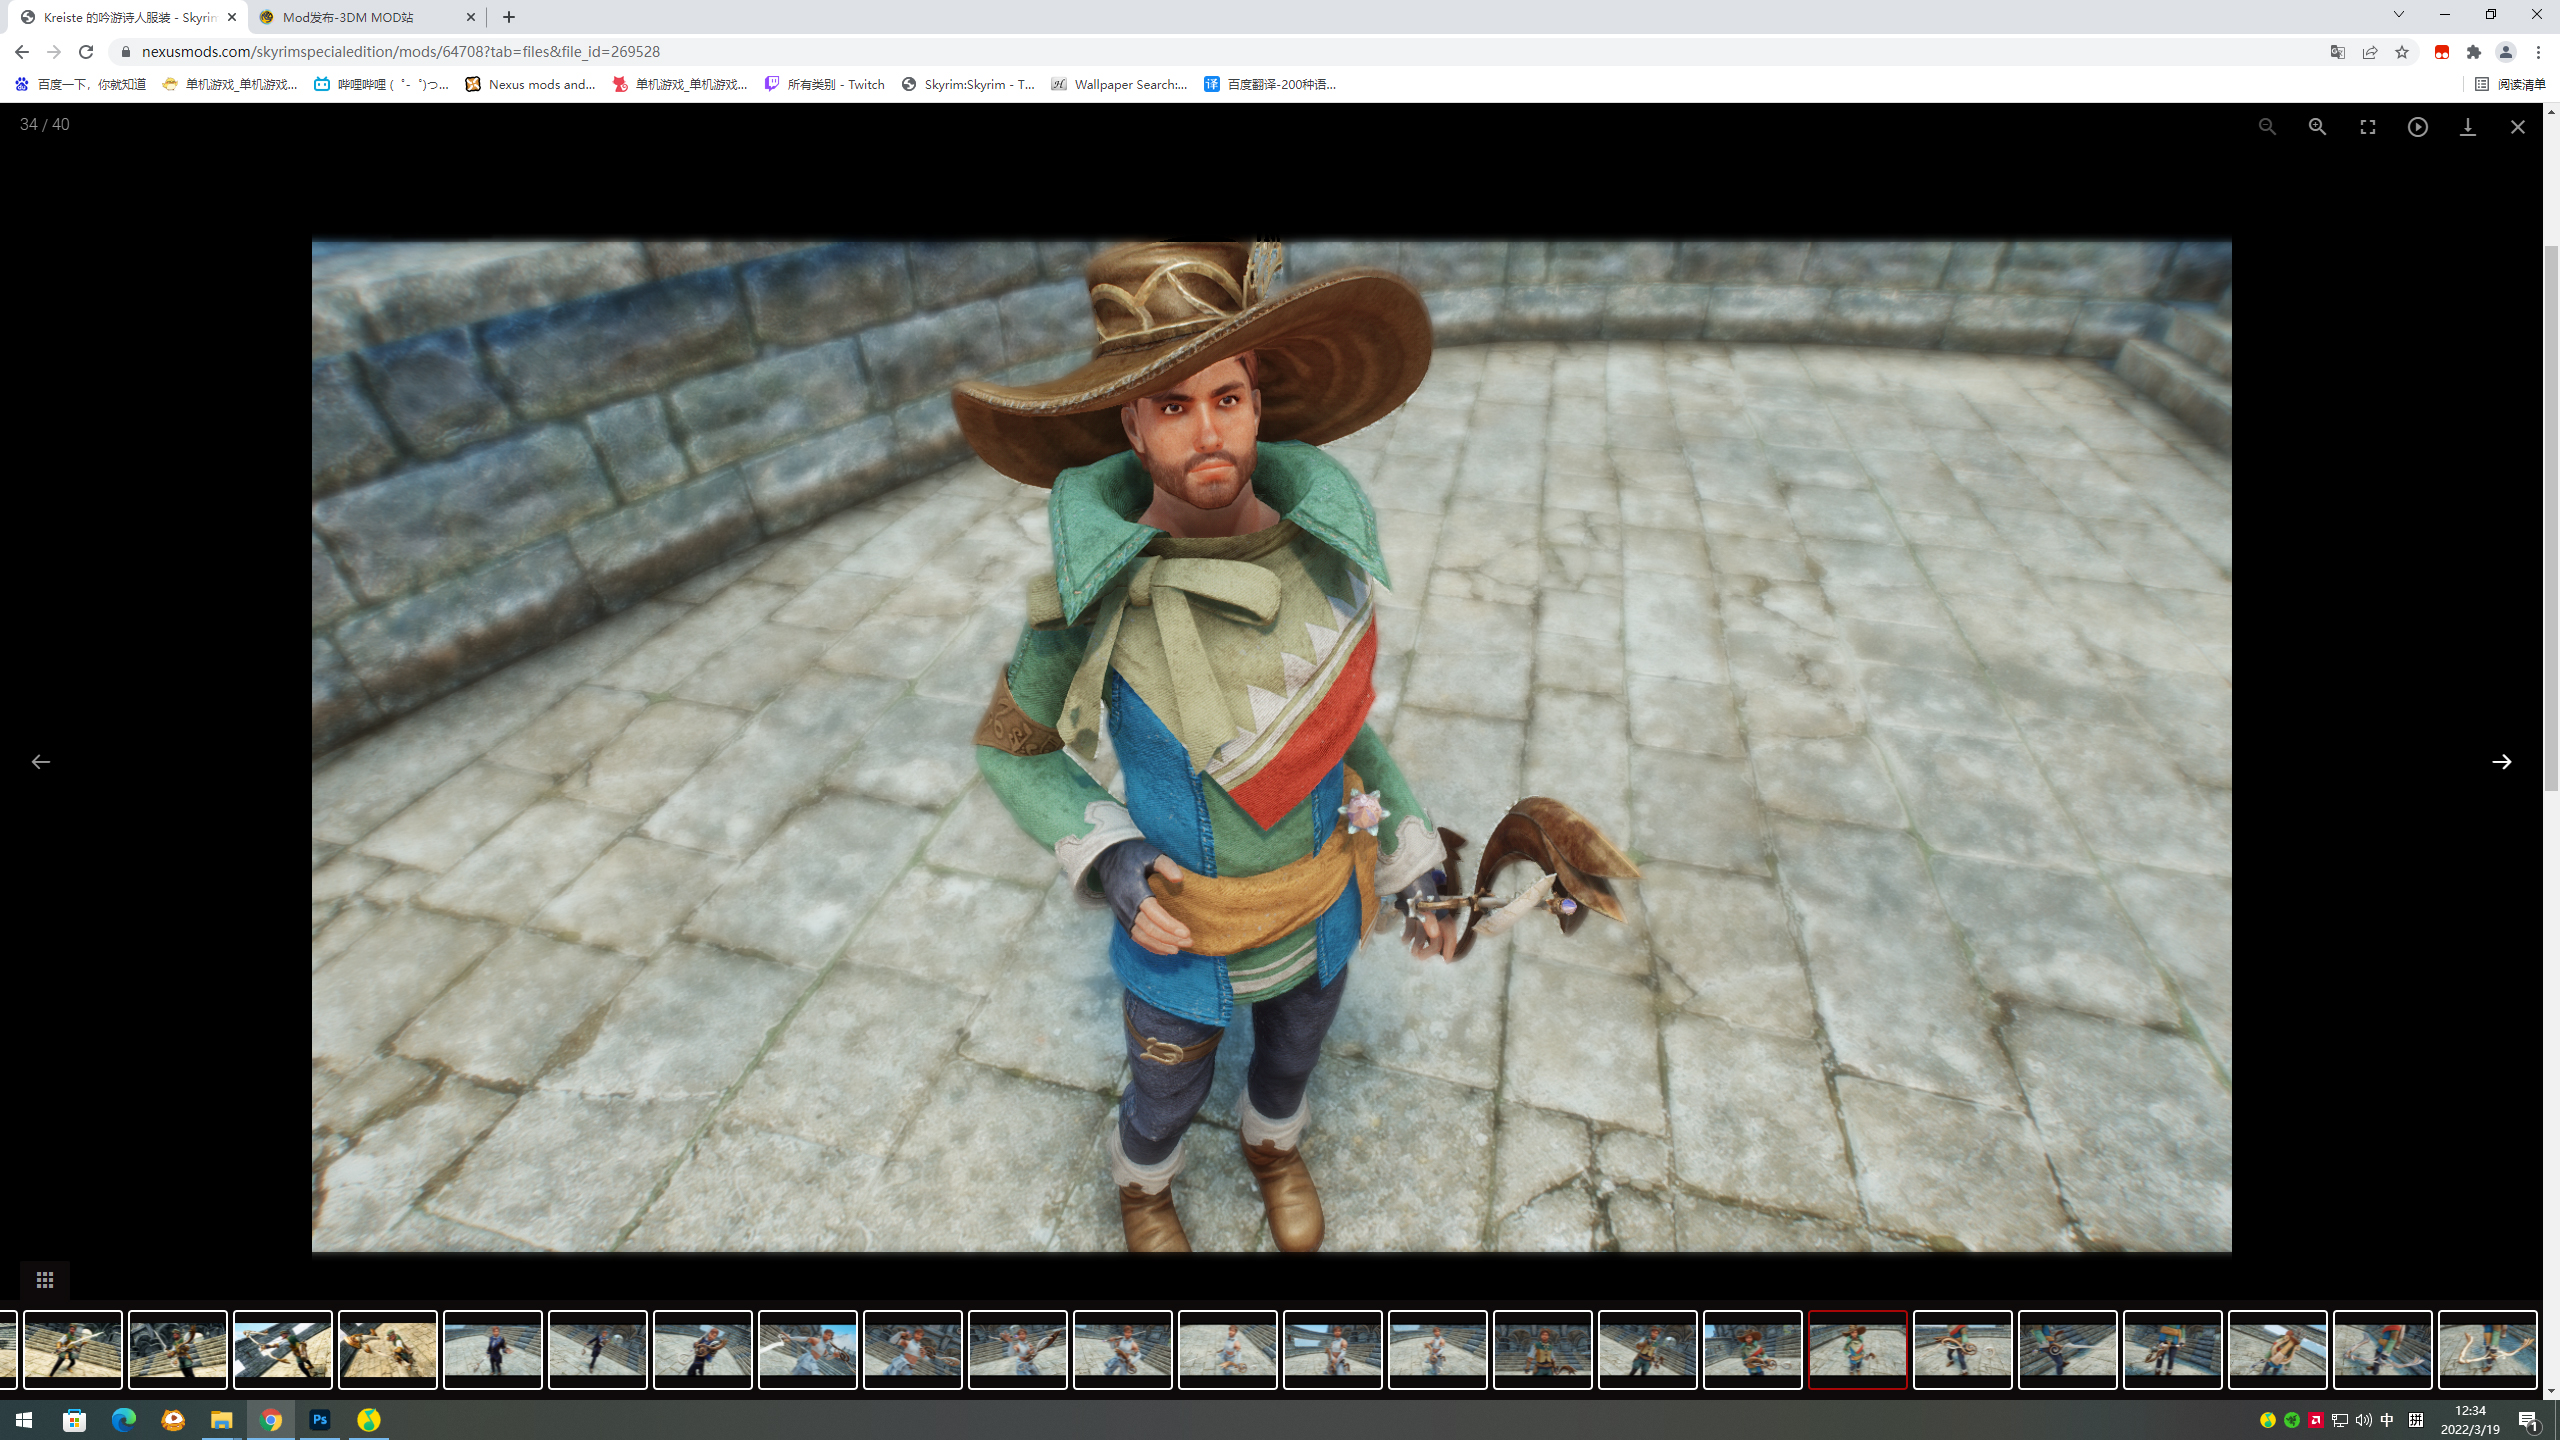Viewport: 2560px width, 1440px height.
Task: Go to the next gallery image
Action: click(2502, 762)
